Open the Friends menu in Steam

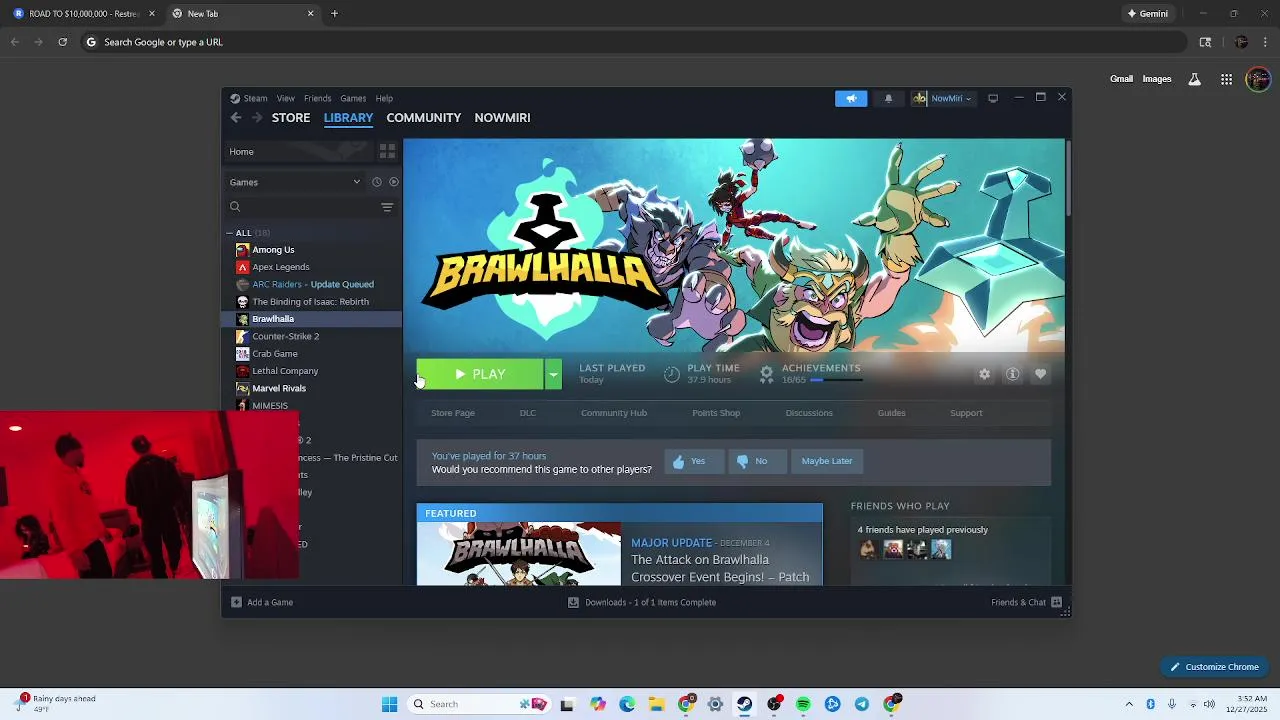[318, 98]
